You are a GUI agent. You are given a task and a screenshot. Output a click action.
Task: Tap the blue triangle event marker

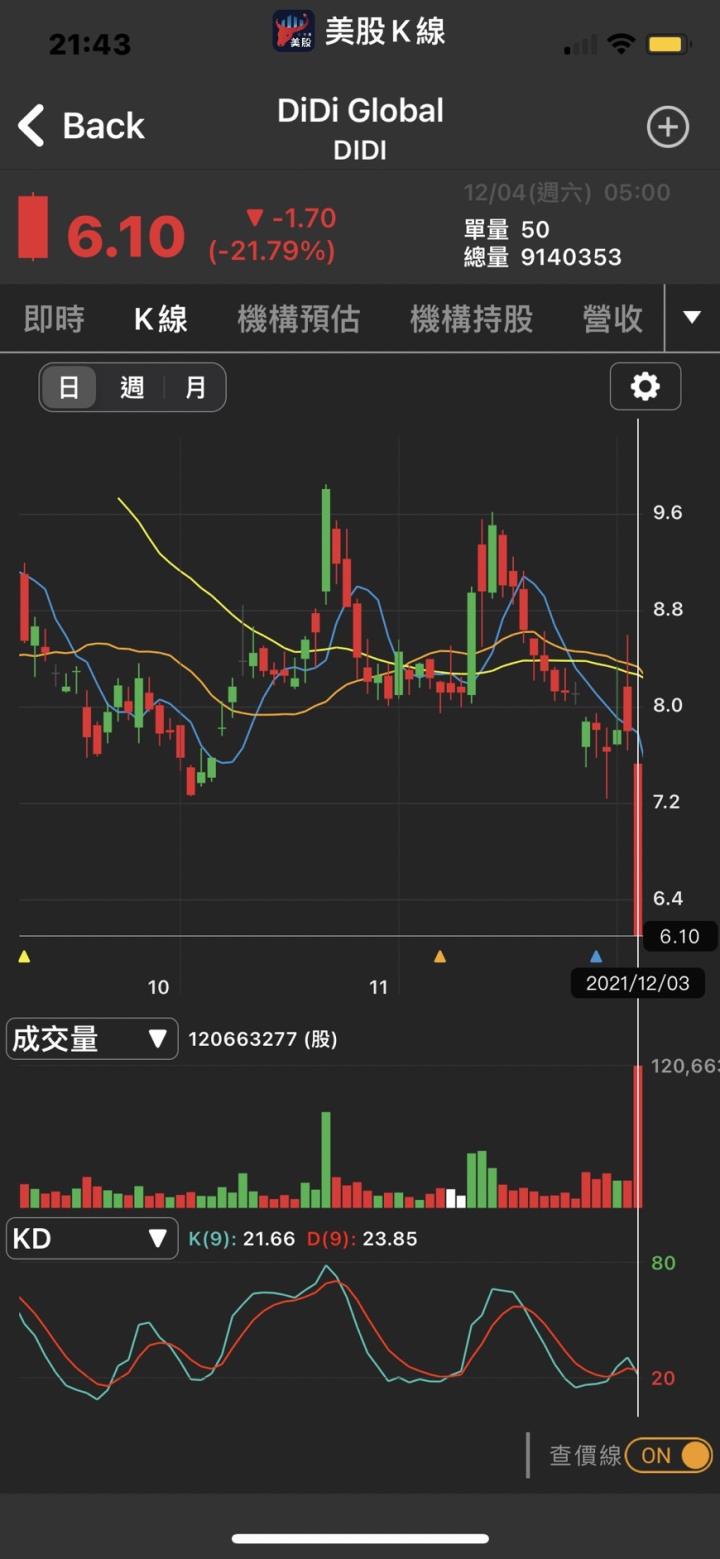tap(597, 957)
